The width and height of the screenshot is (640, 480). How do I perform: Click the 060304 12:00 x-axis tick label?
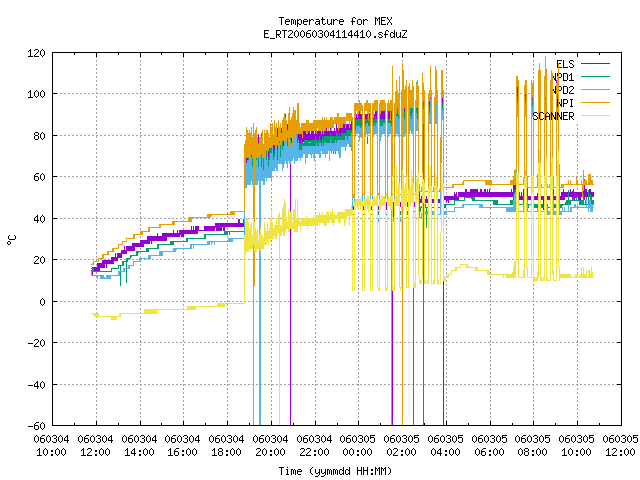(96, 446)
